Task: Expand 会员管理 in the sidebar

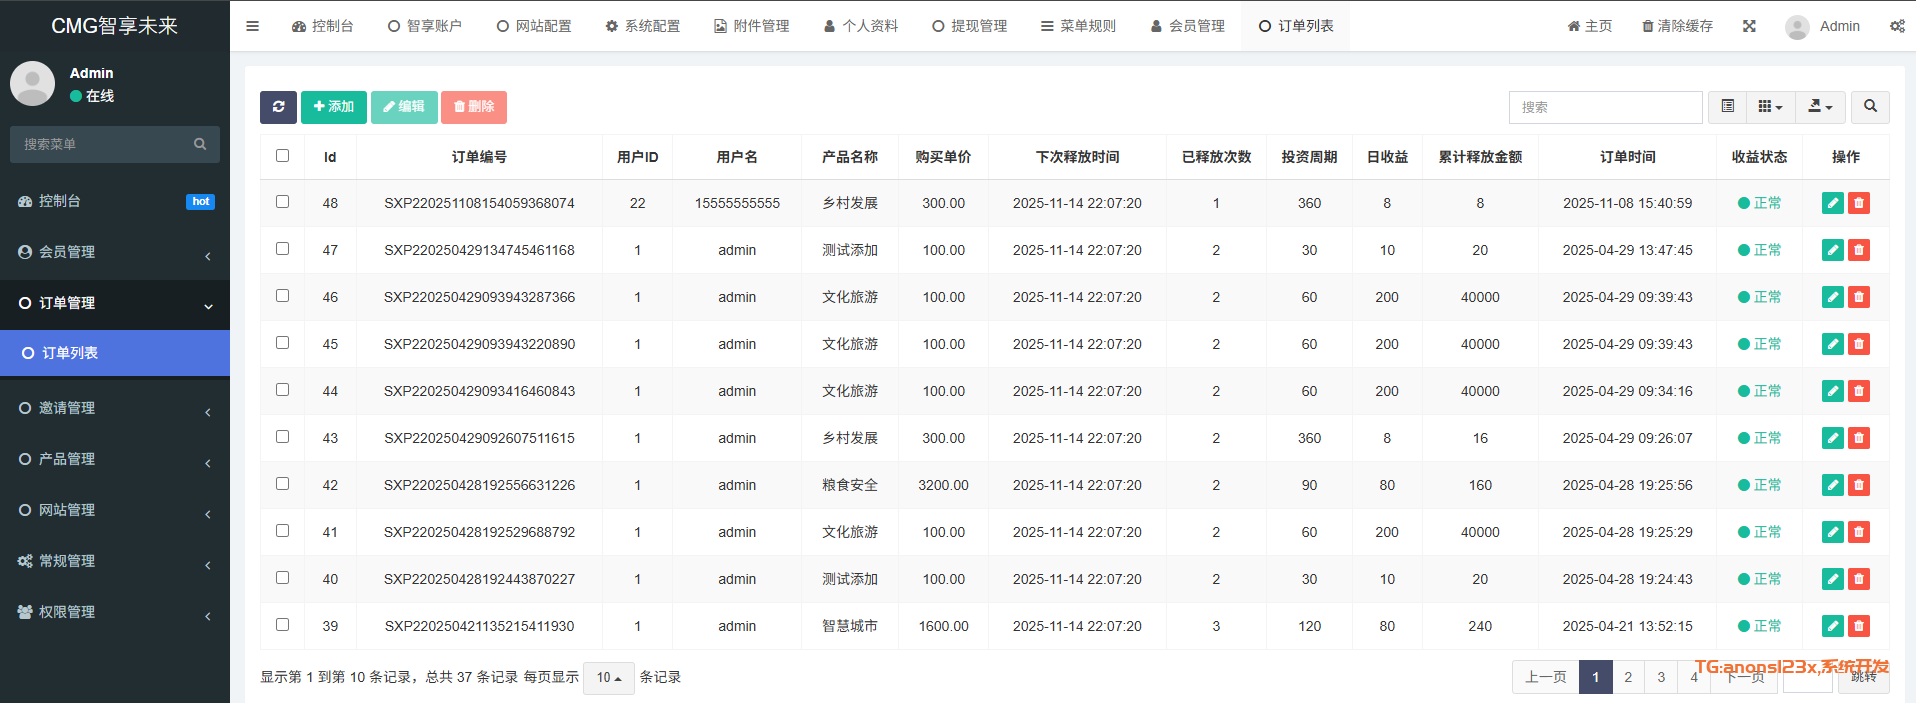Action: [x=115, y=252]
